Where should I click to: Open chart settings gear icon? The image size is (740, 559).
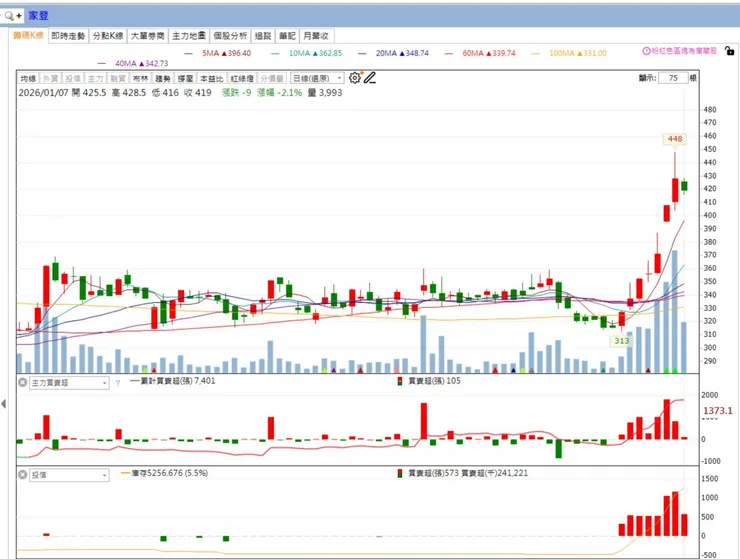[x=354, y=78]
